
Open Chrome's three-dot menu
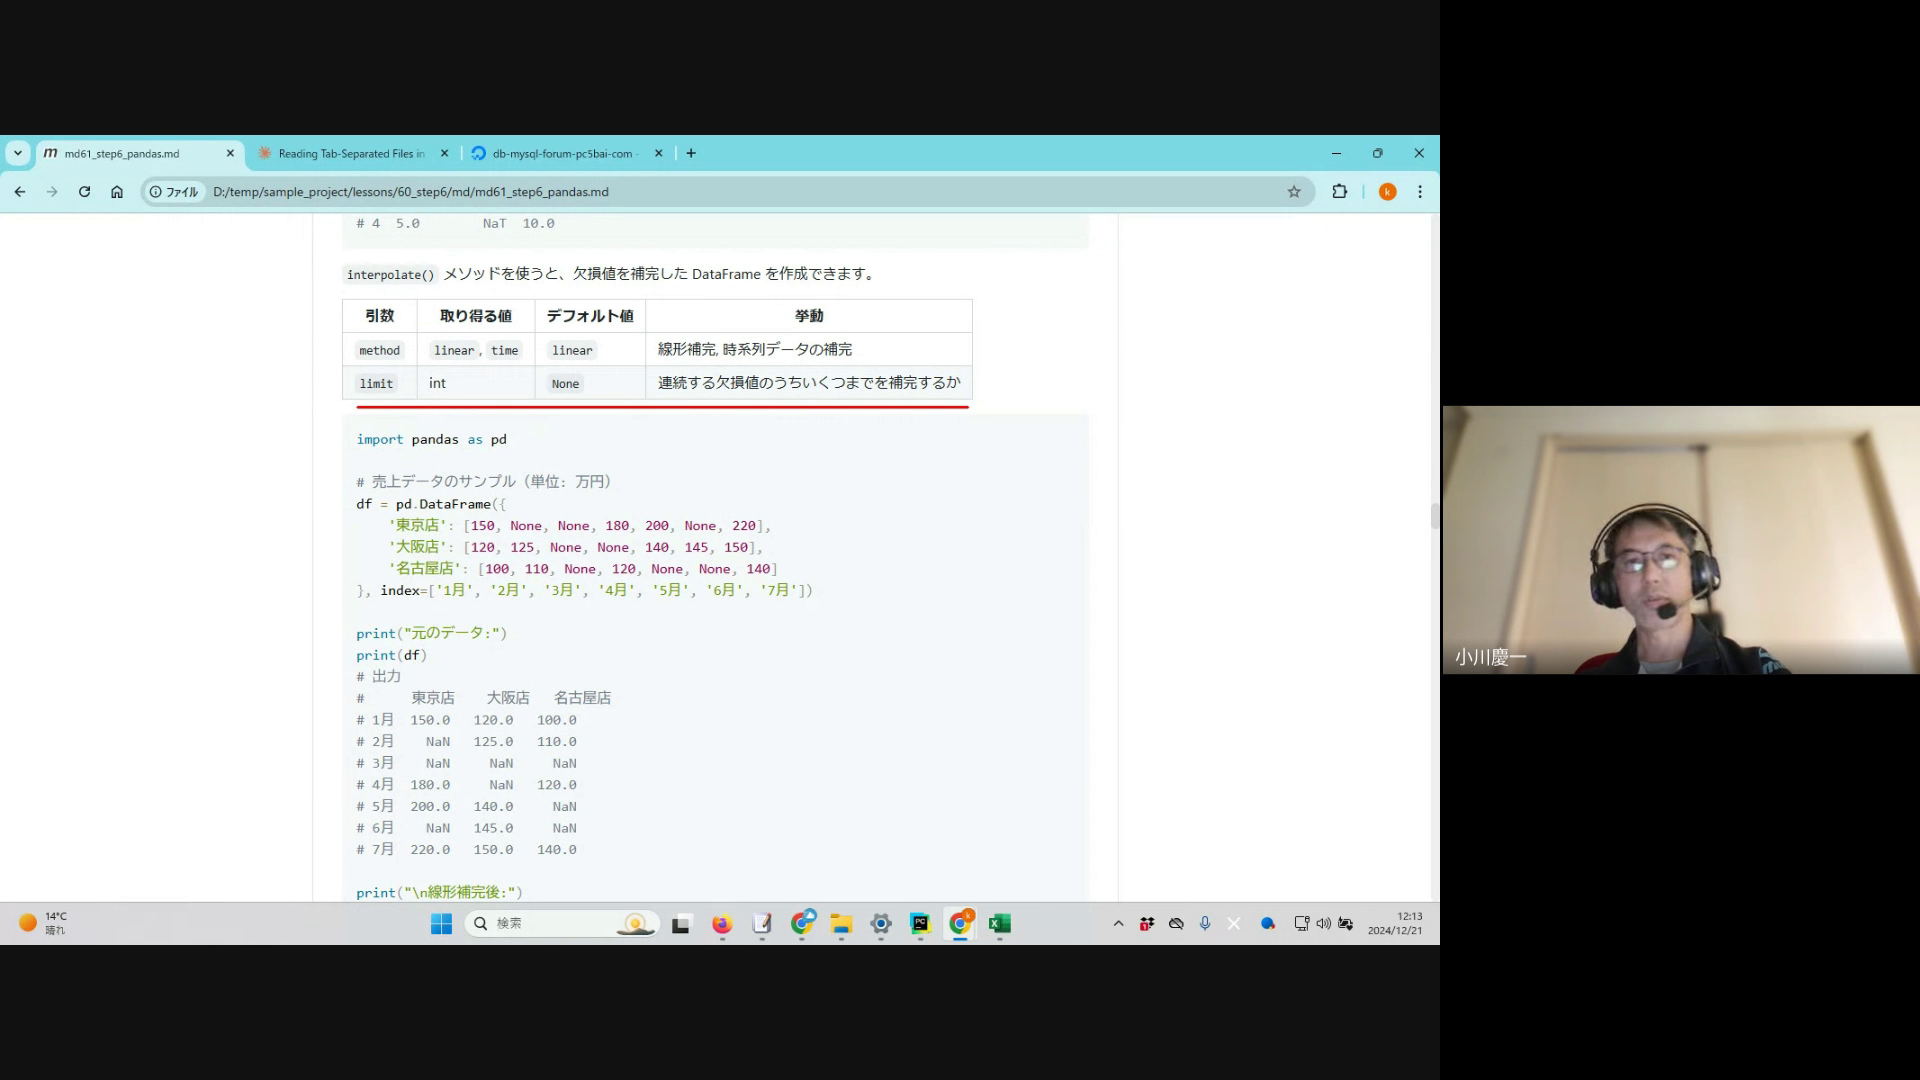pos(1420,192)
